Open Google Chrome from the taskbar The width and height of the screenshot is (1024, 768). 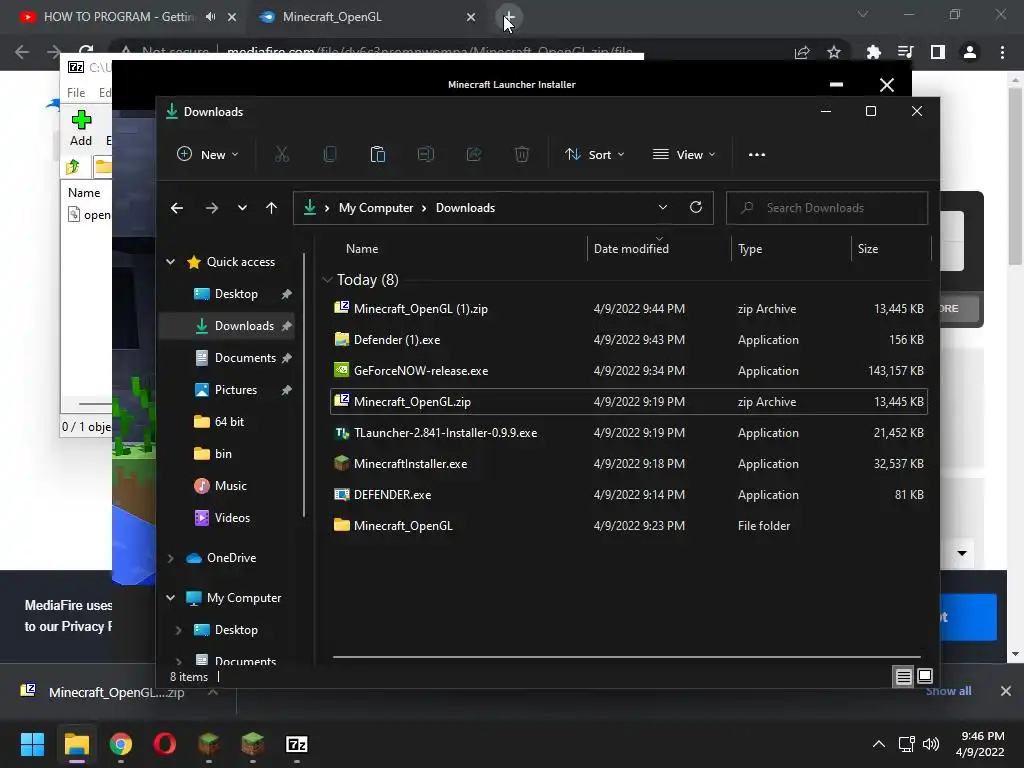tap(121, 744)
